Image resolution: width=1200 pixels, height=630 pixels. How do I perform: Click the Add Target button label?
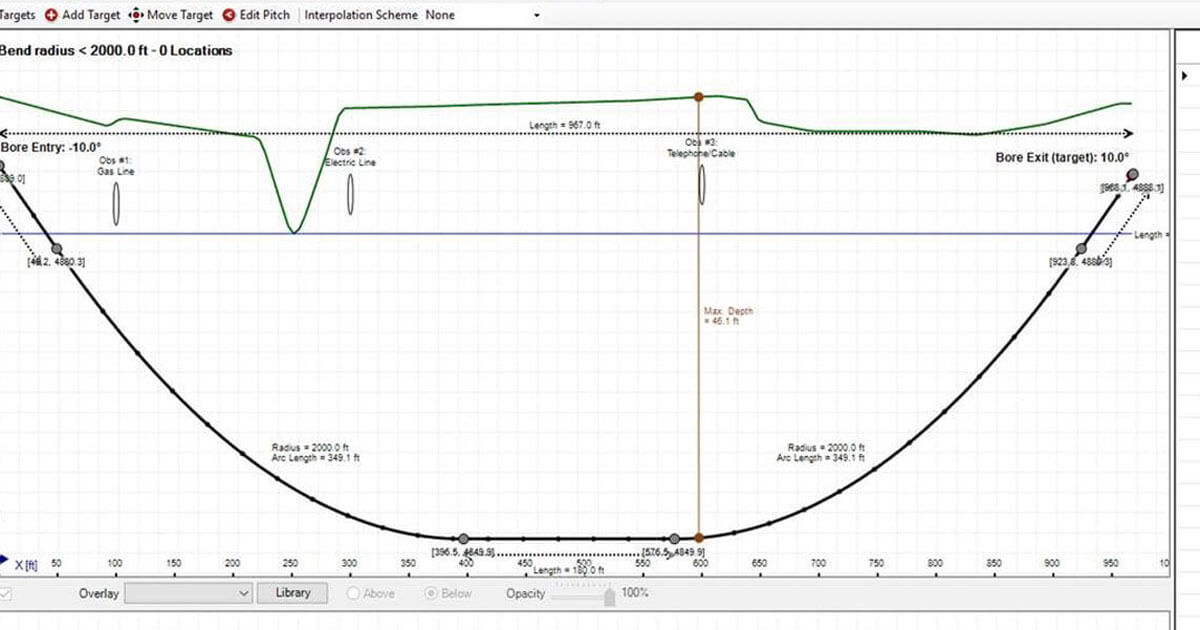point(91,15)
